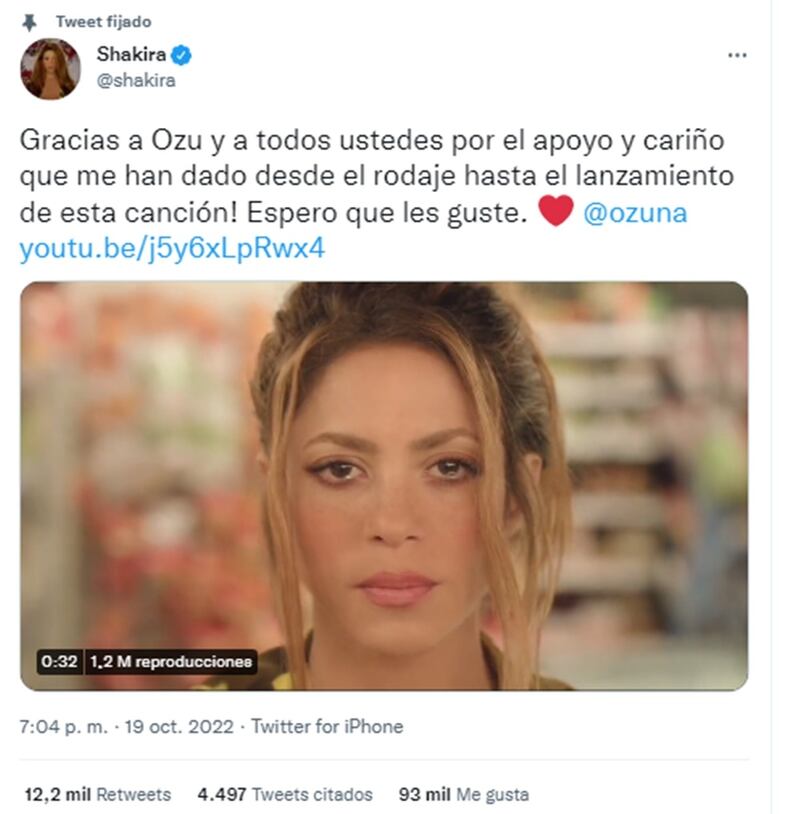View the 93 mil Me gusta list
The width and height of the screenshot is (800, 814).
tap(464, 795)
